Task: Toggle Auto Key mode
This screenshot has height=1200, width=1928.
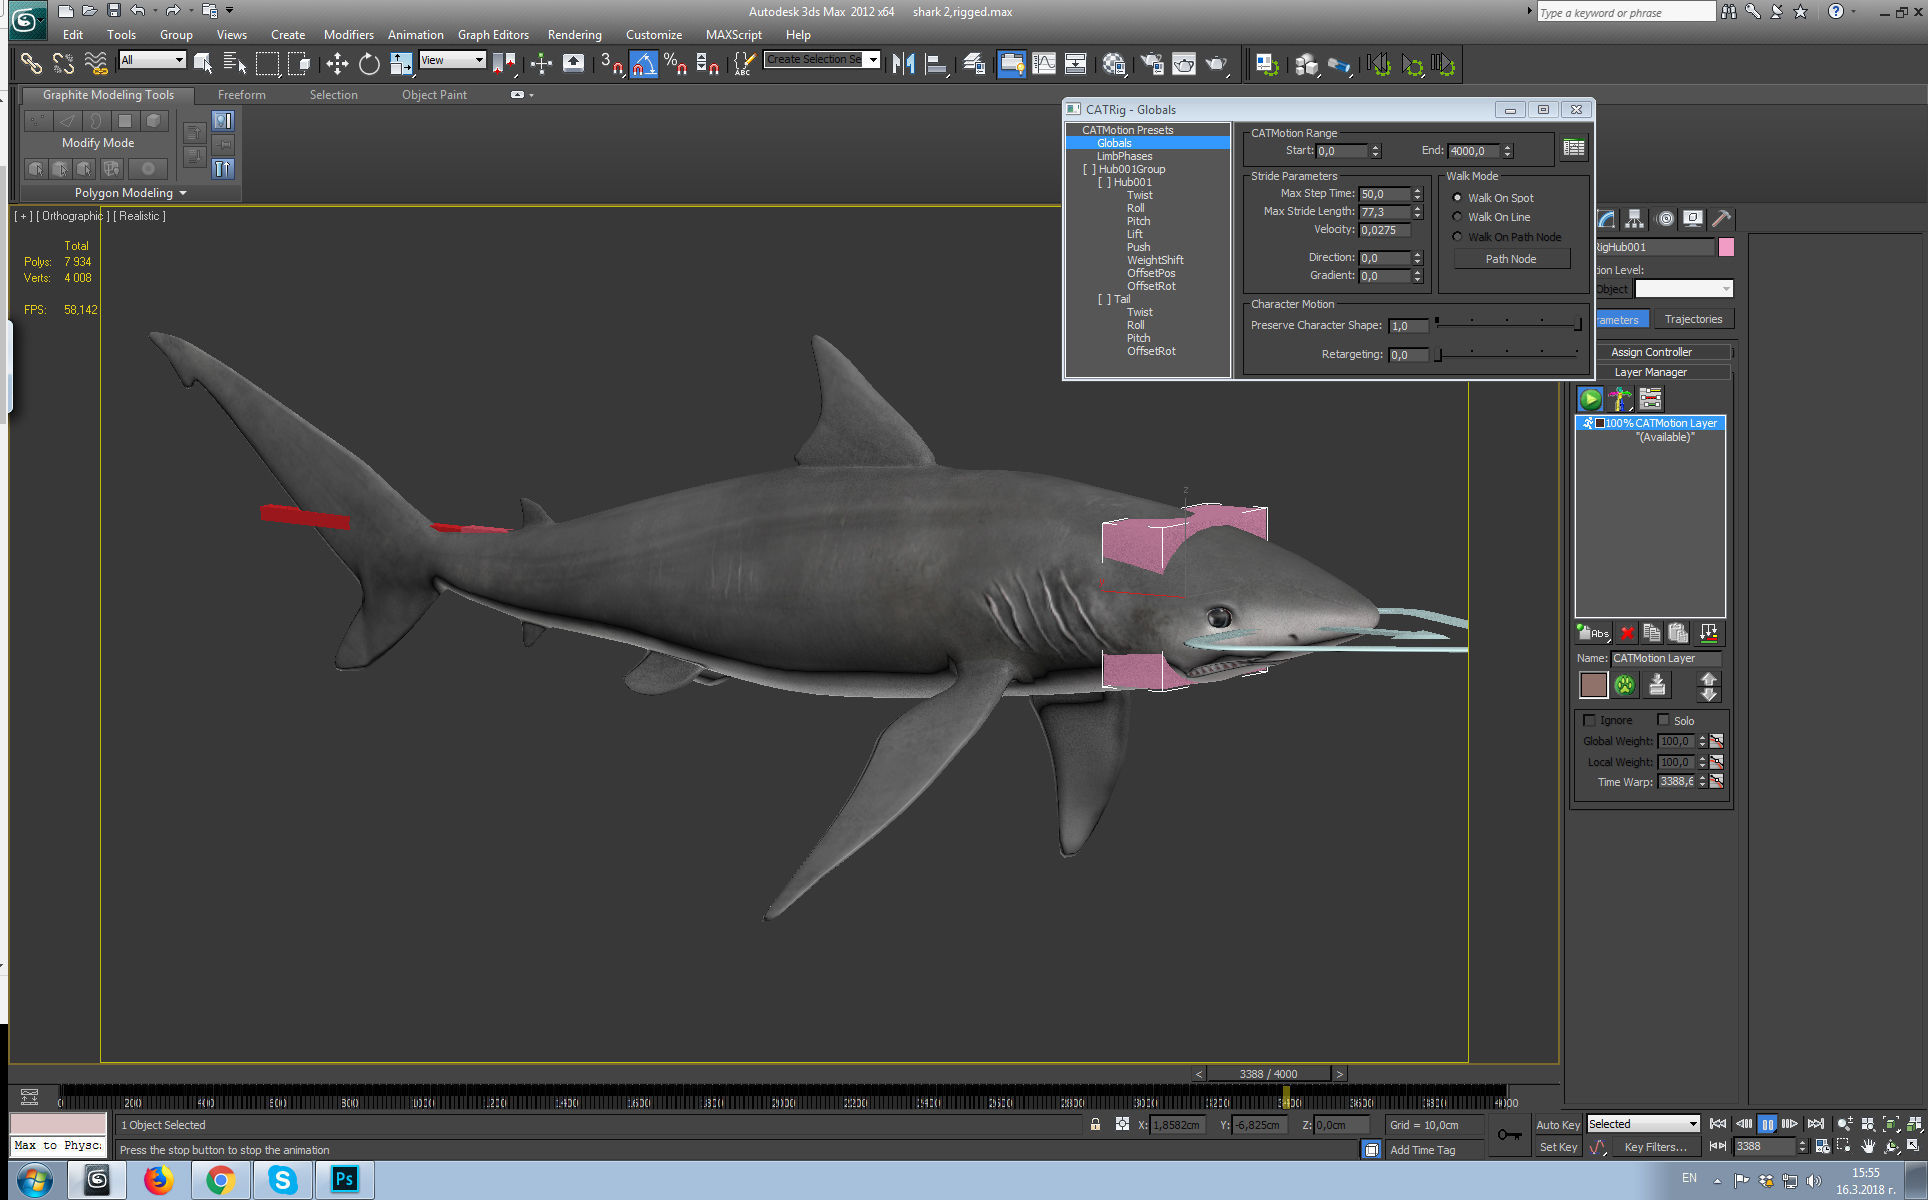Action: point(1558,1125)
